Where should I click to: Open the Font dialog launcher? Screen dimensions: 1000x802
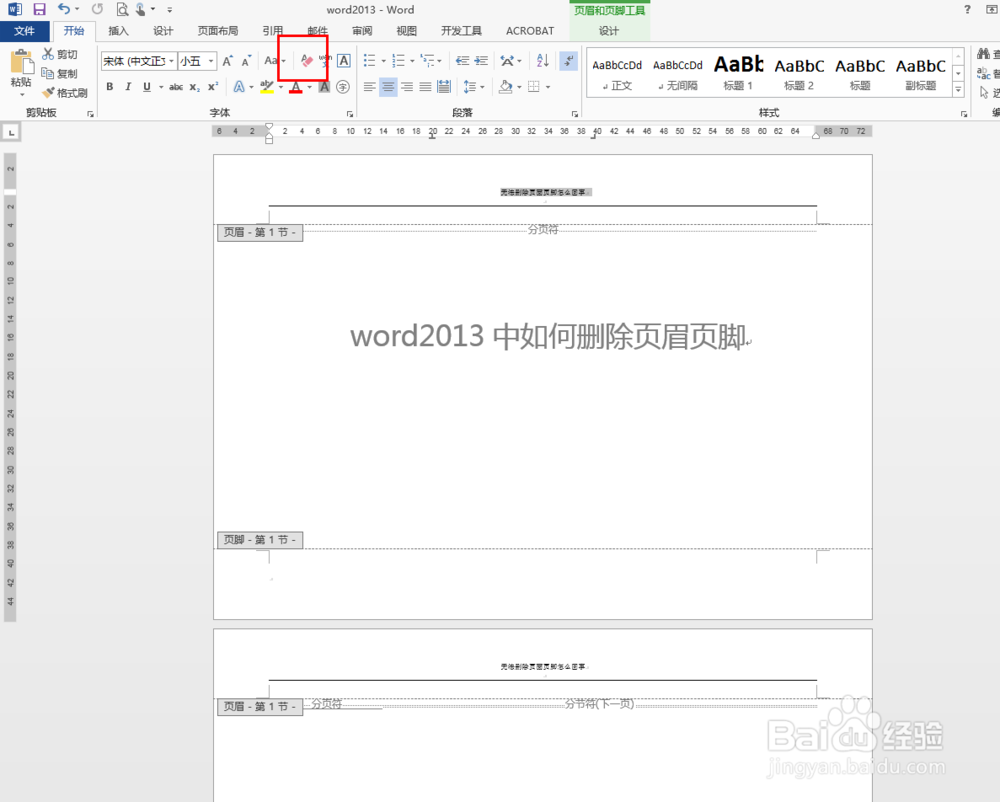[x=349, y=114]
